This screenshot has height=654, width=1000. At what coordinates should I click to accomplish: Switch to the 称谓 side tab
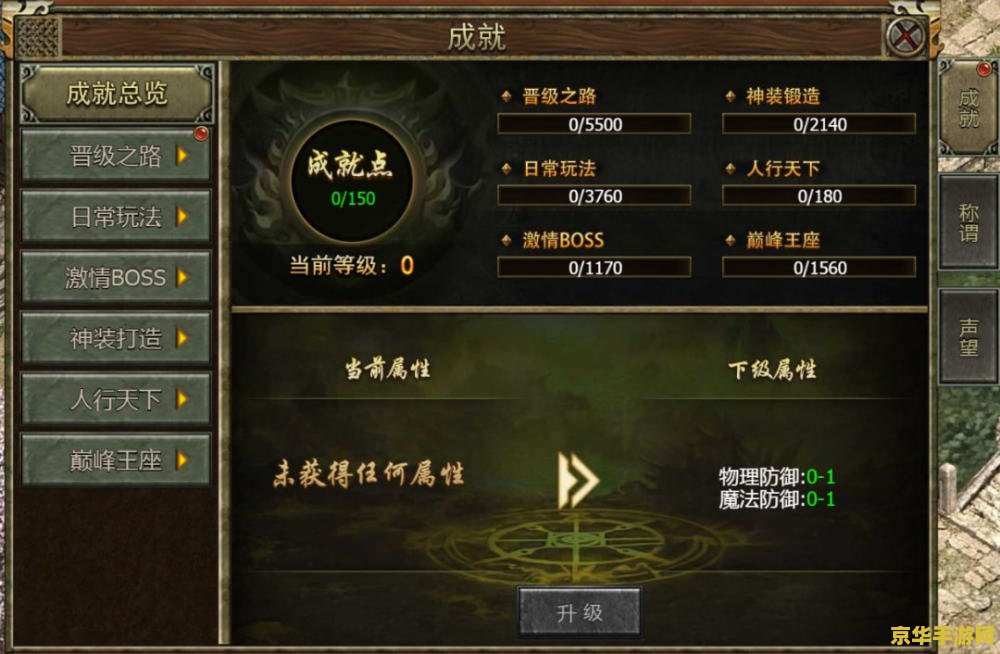coord(968,222)
